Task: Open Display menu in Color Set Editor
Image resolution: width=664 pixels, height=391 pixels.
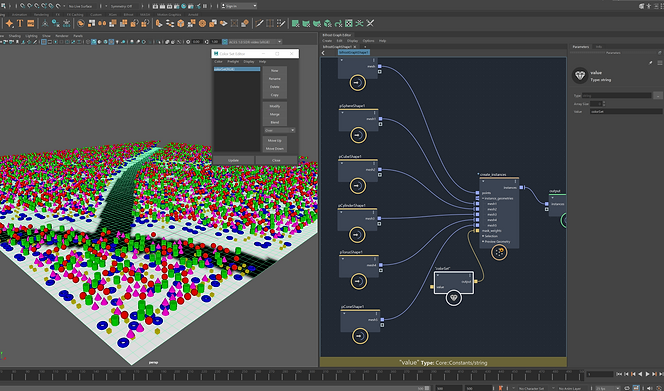Action: point(249,61)
